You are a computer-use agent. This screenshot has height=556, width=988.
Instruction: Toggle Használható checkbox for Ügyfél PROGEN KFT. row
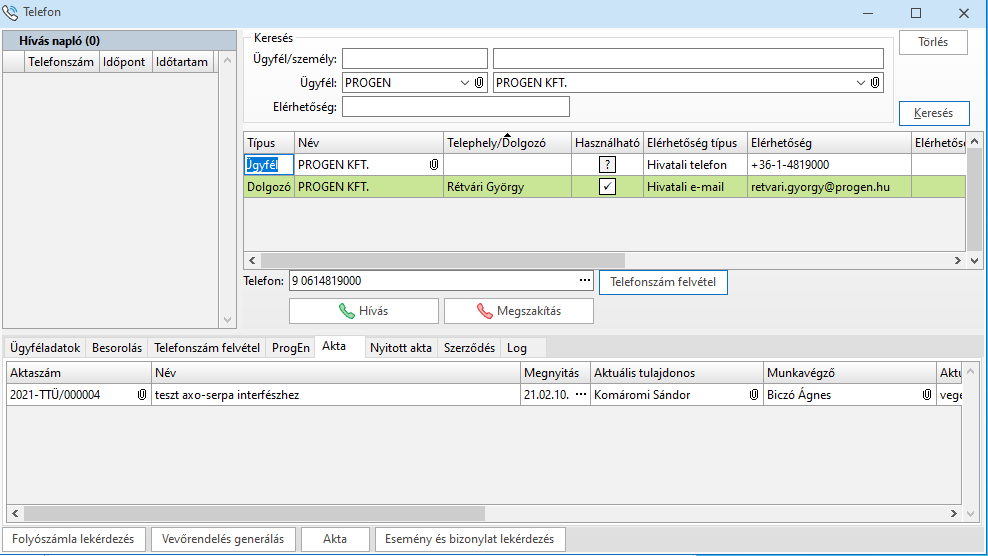point(607,165)
